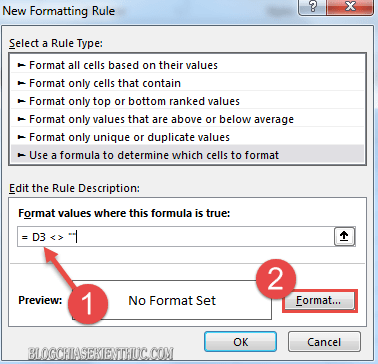
Task: Select 'Format only cells that contain' rule
Action: click(x=187, y=83)
